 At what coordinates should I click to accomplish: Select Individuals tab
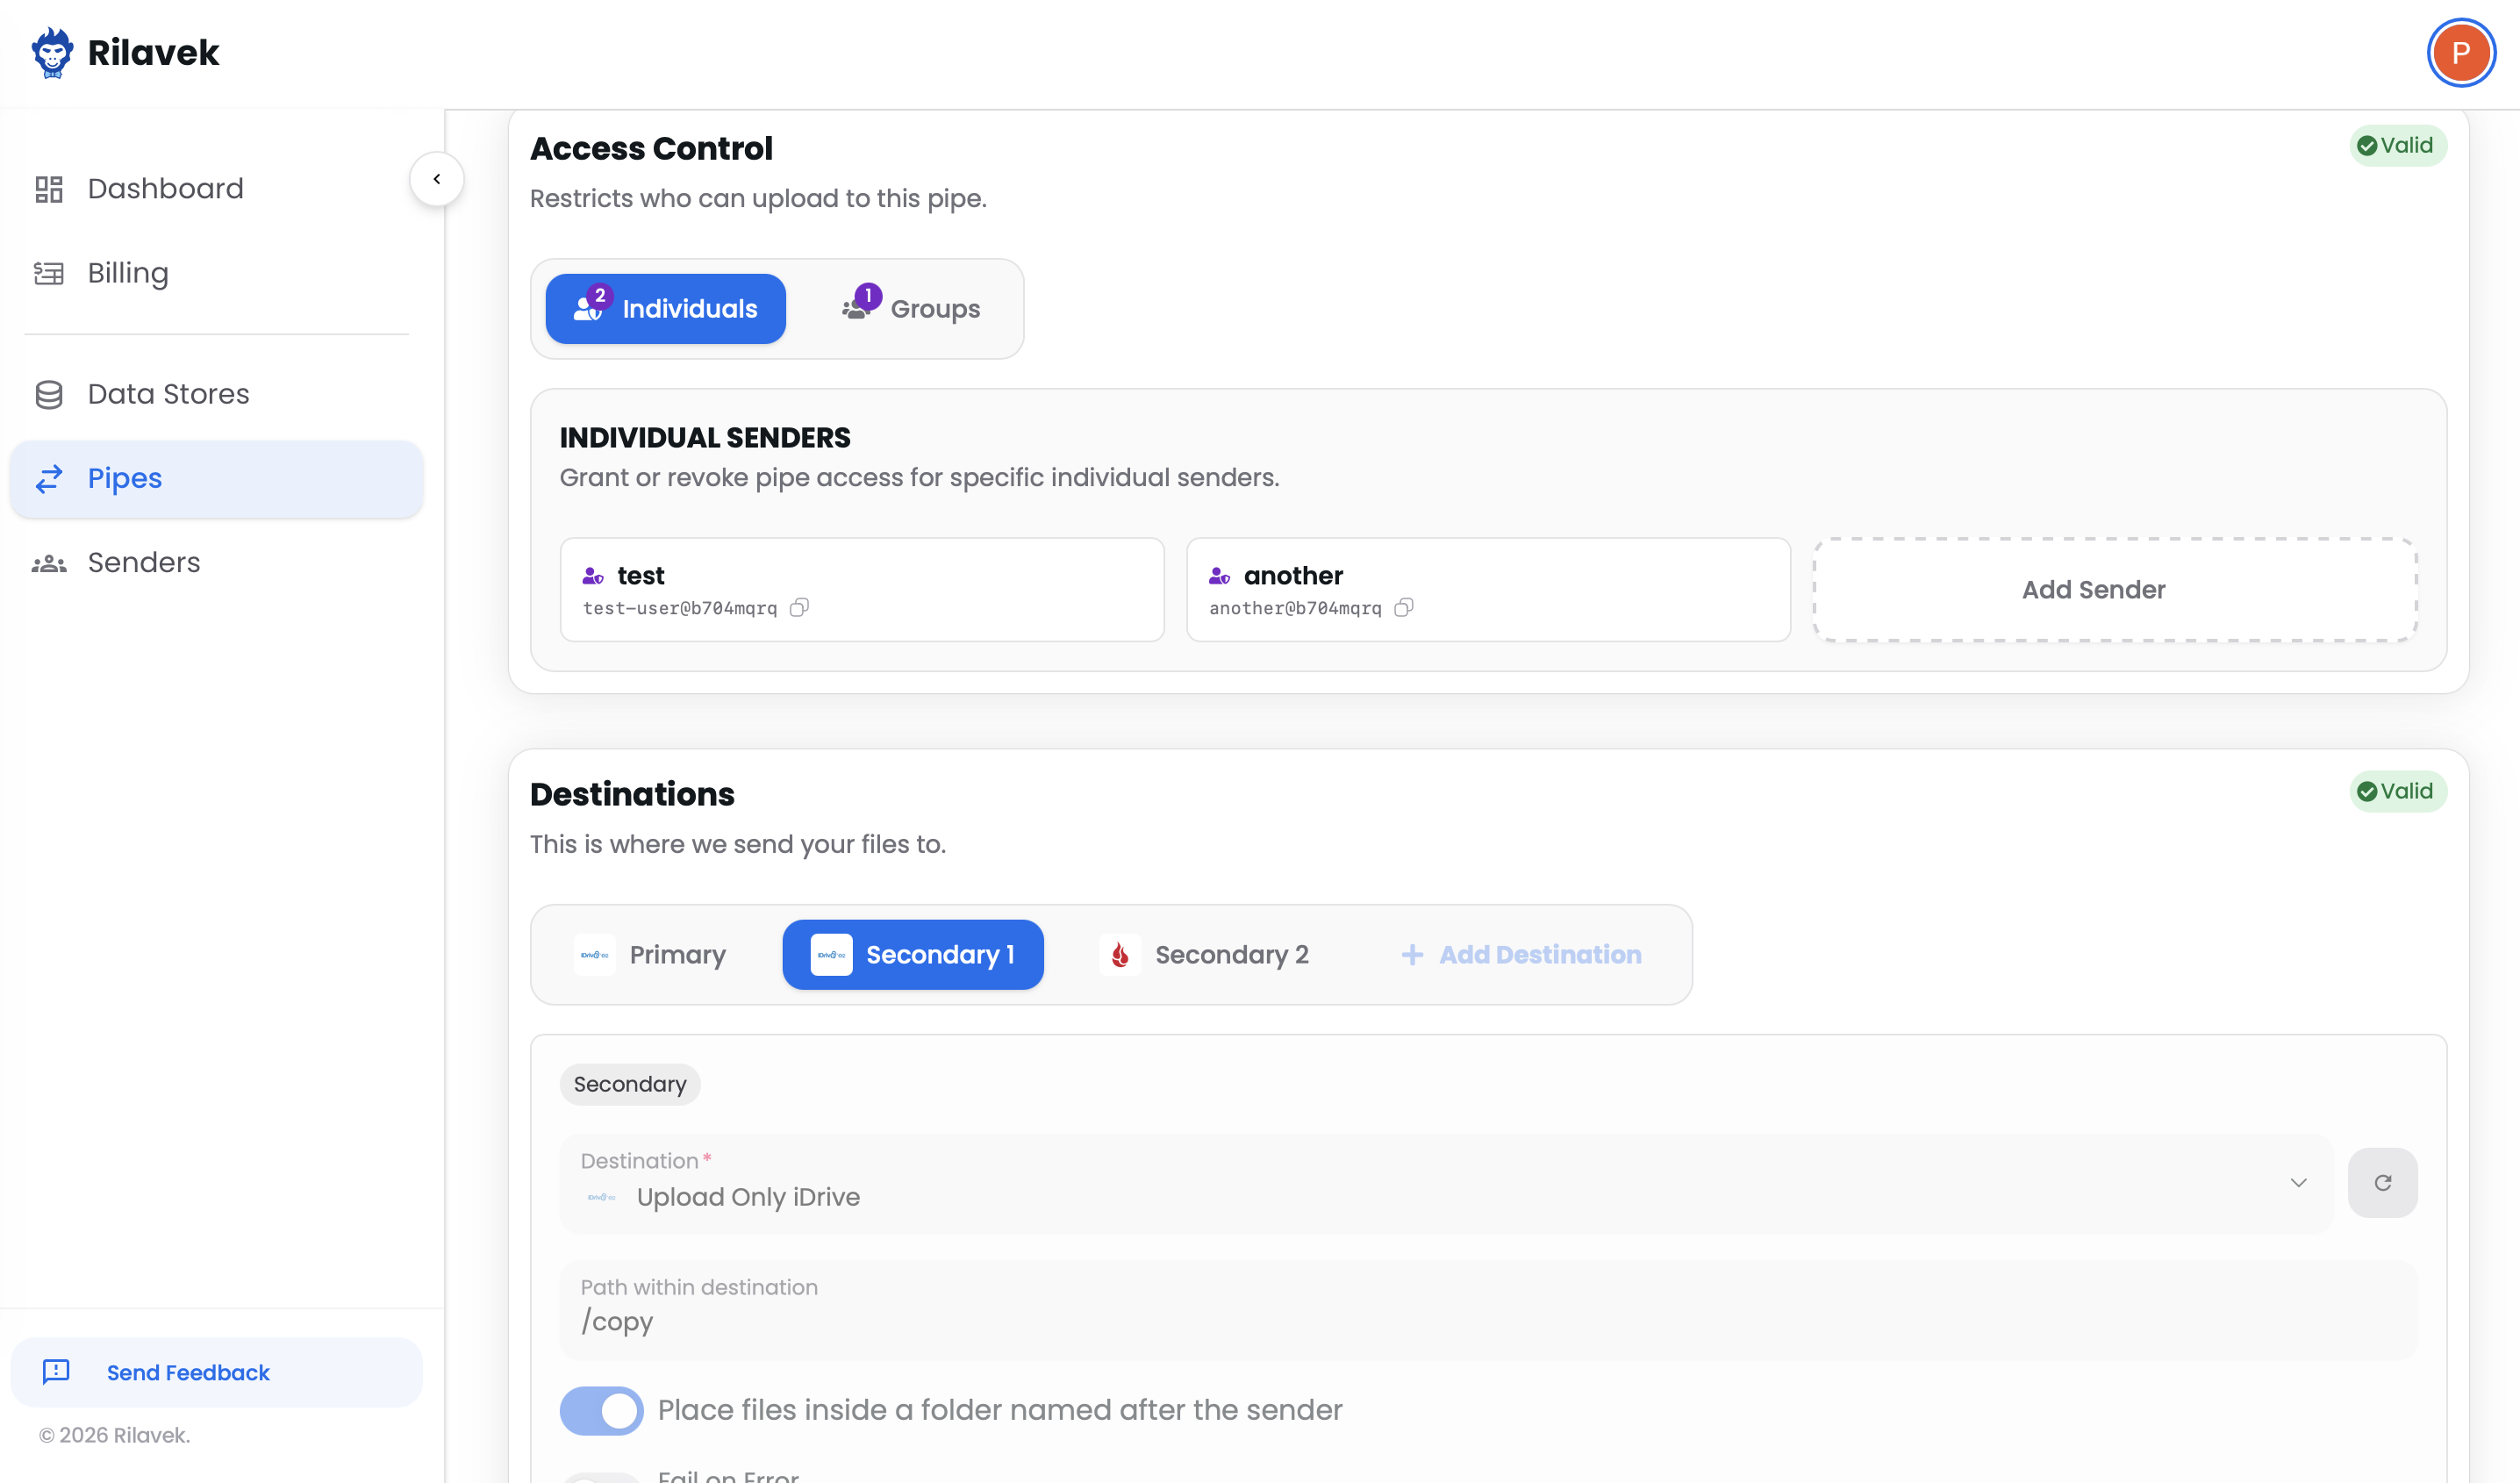coord(666,309)
